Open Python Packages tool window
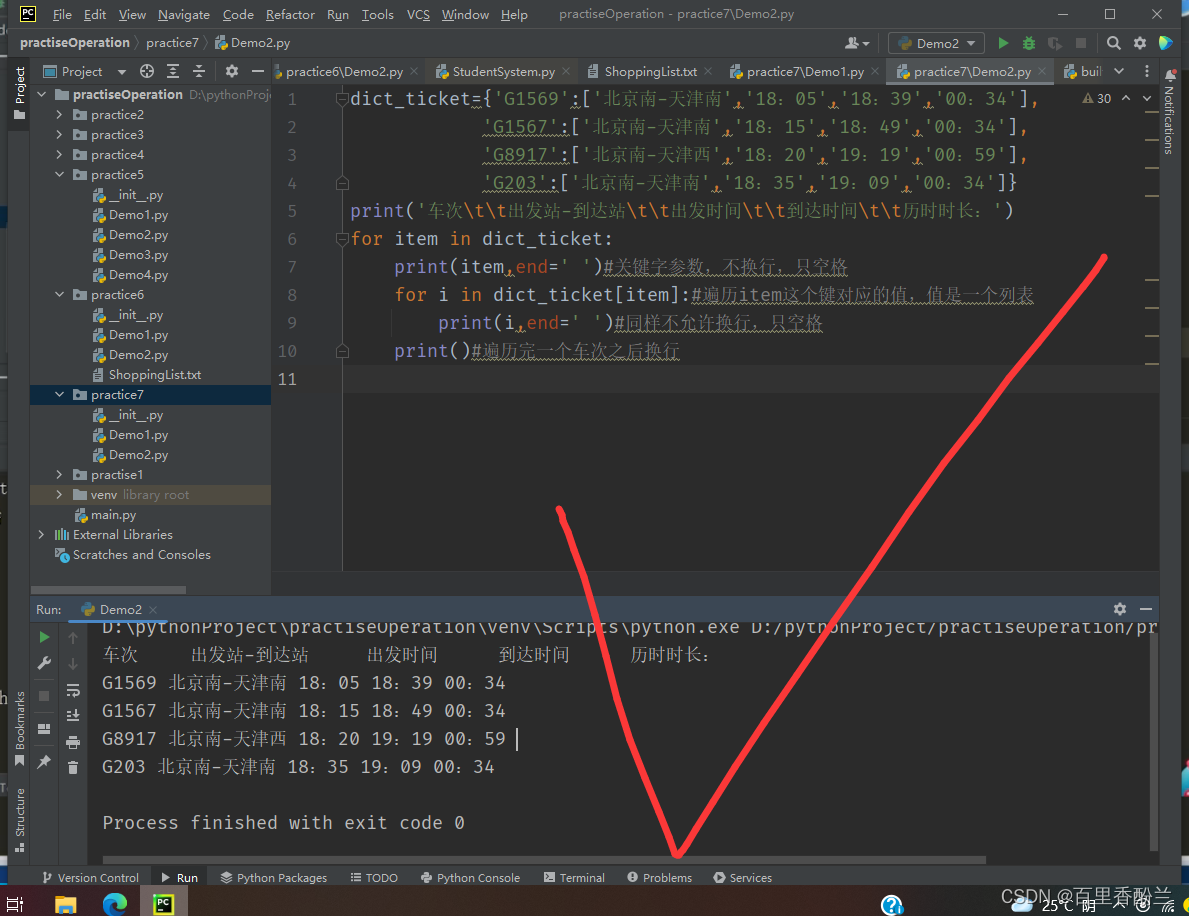This screenshot has width=1189, height=916. (274, 877)
